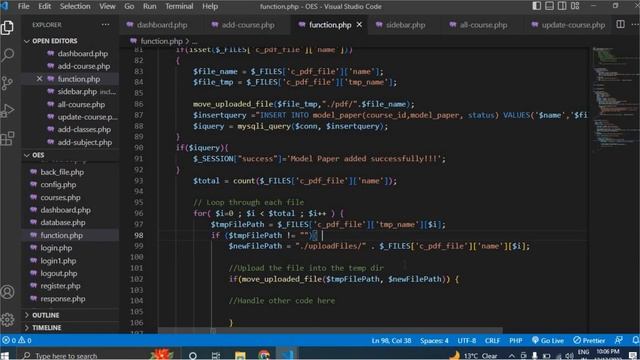Open config.php in the OES folder
The width and height of the screenshot is (640, 360).
(x=58, y=184)
